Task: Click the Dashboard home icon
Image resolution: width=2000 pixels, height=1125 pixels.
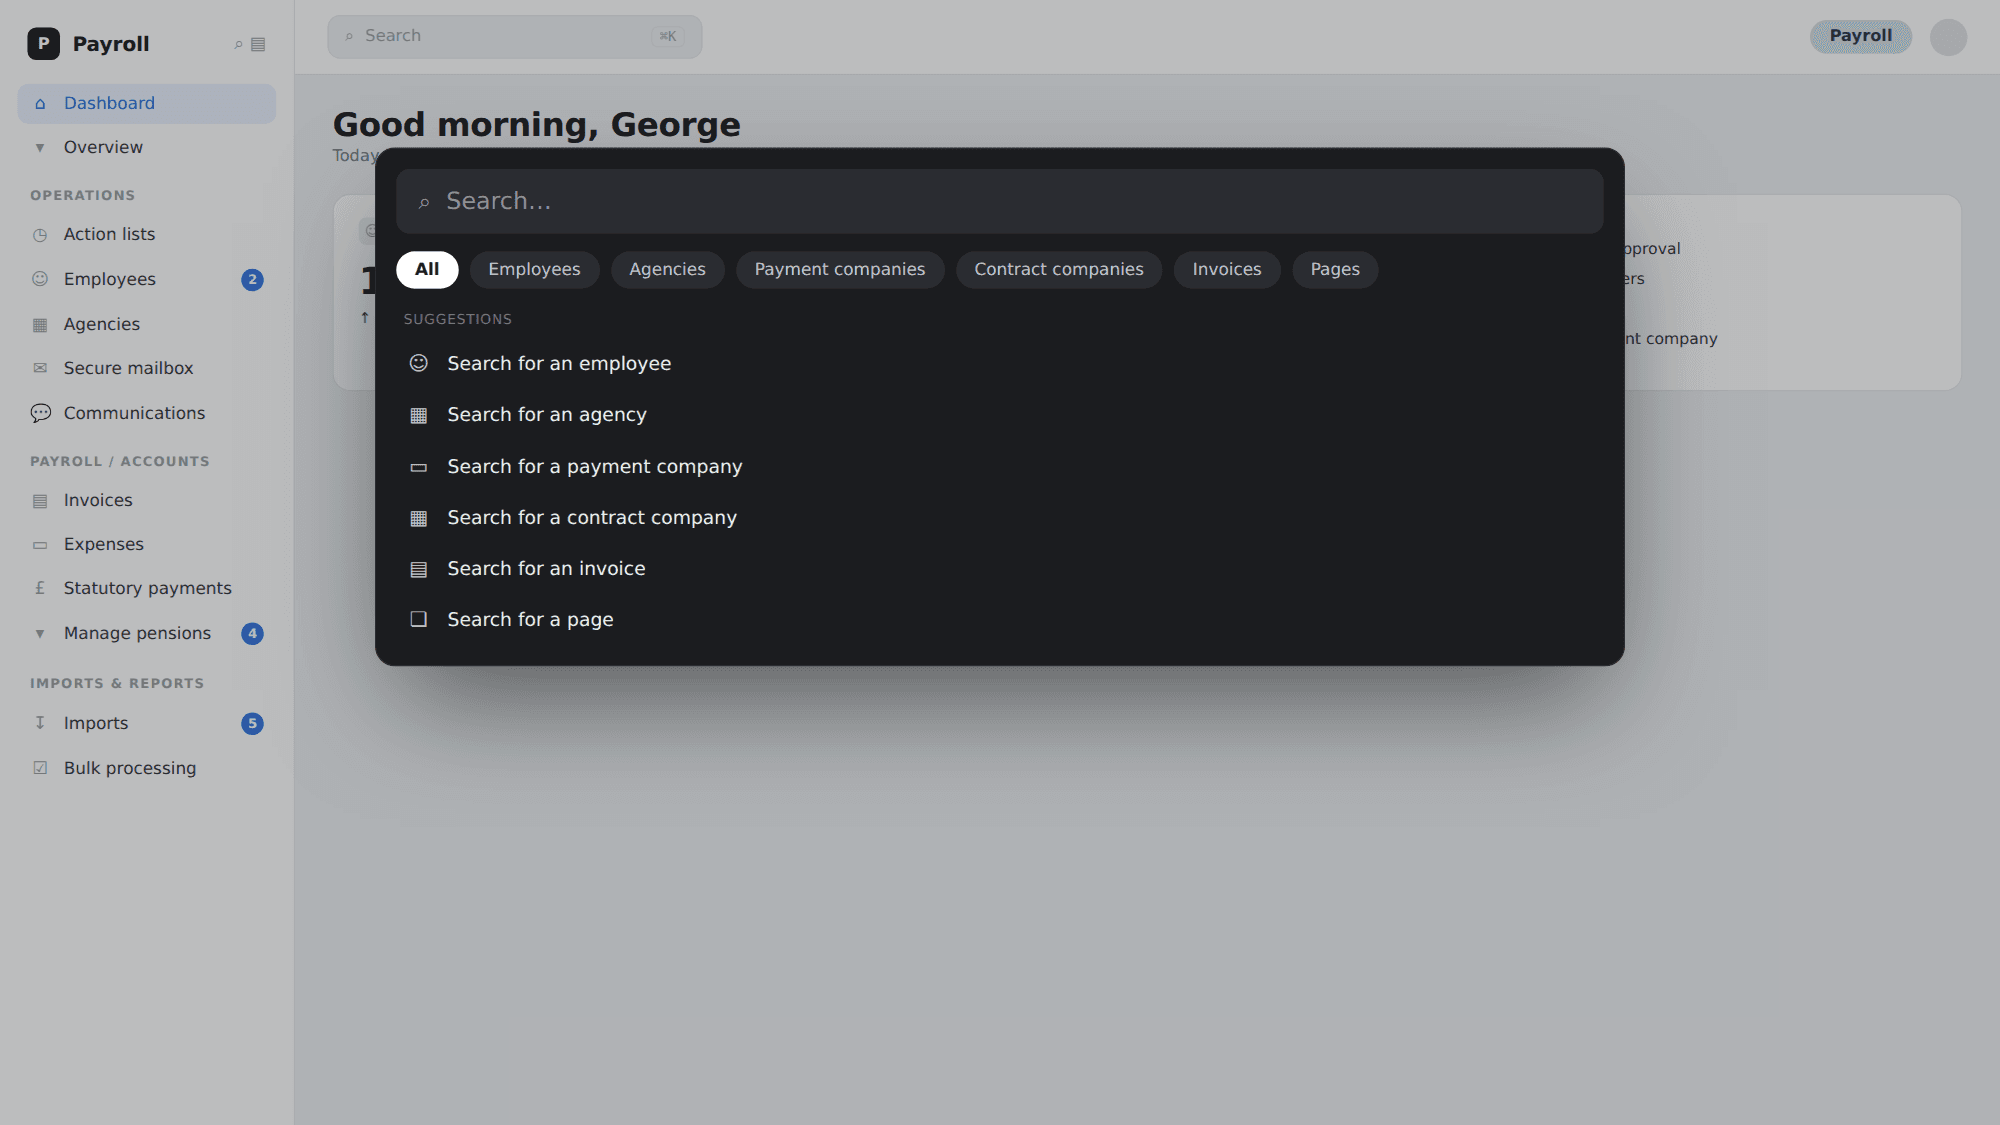Action: 40,104
